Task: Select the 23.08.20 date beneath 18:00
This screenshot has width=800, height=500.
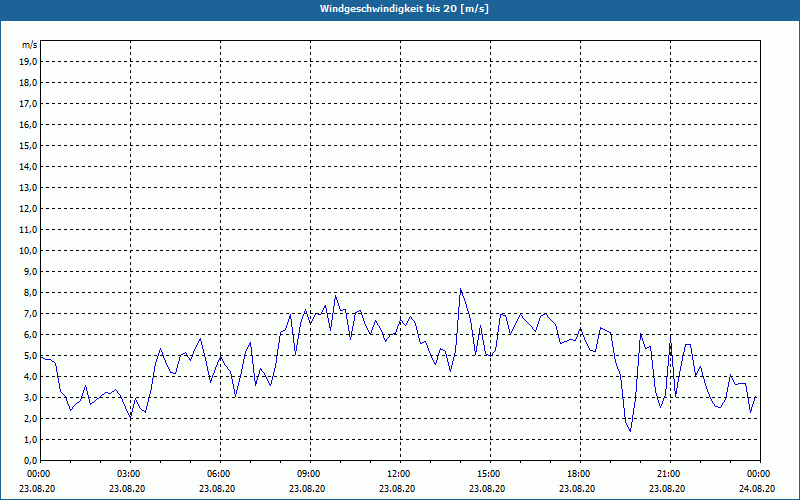Action: [x=577, y=488]
